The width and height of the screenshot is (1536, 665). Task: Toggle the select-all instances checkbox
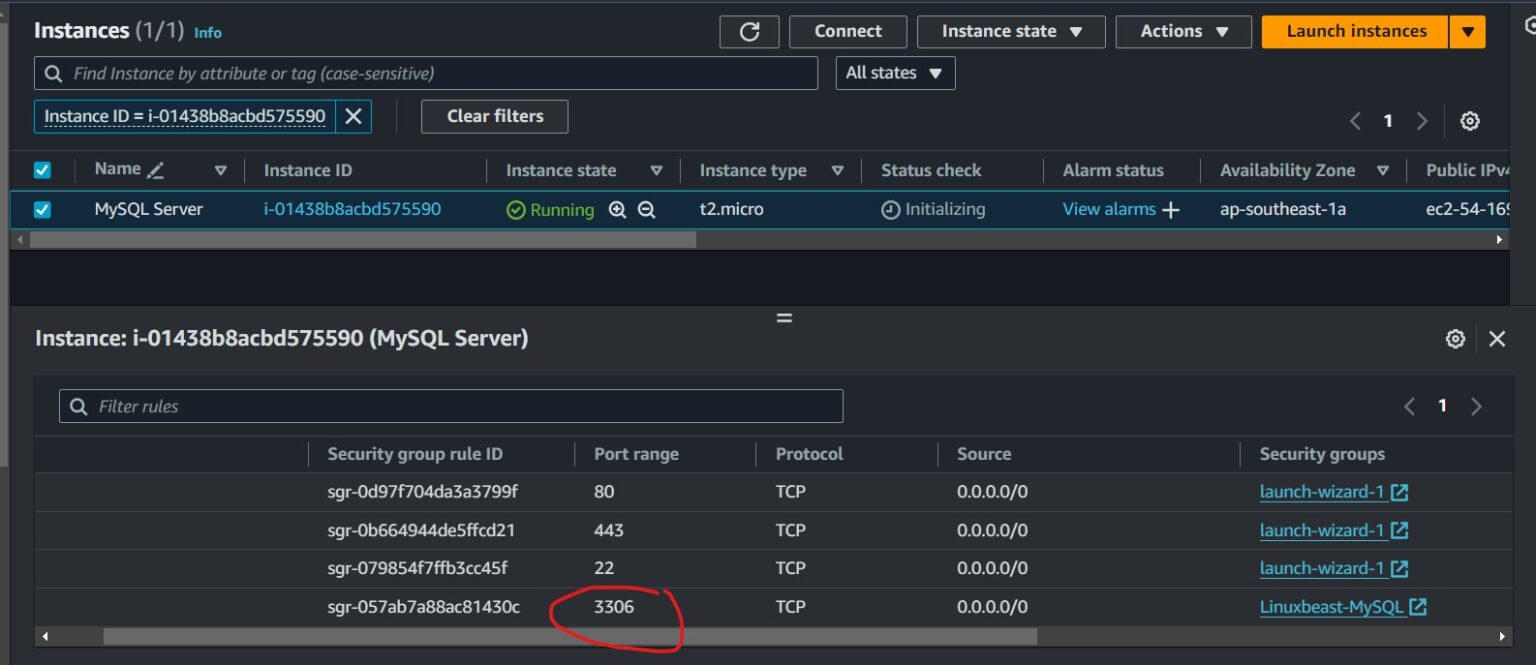coord(41,169)
